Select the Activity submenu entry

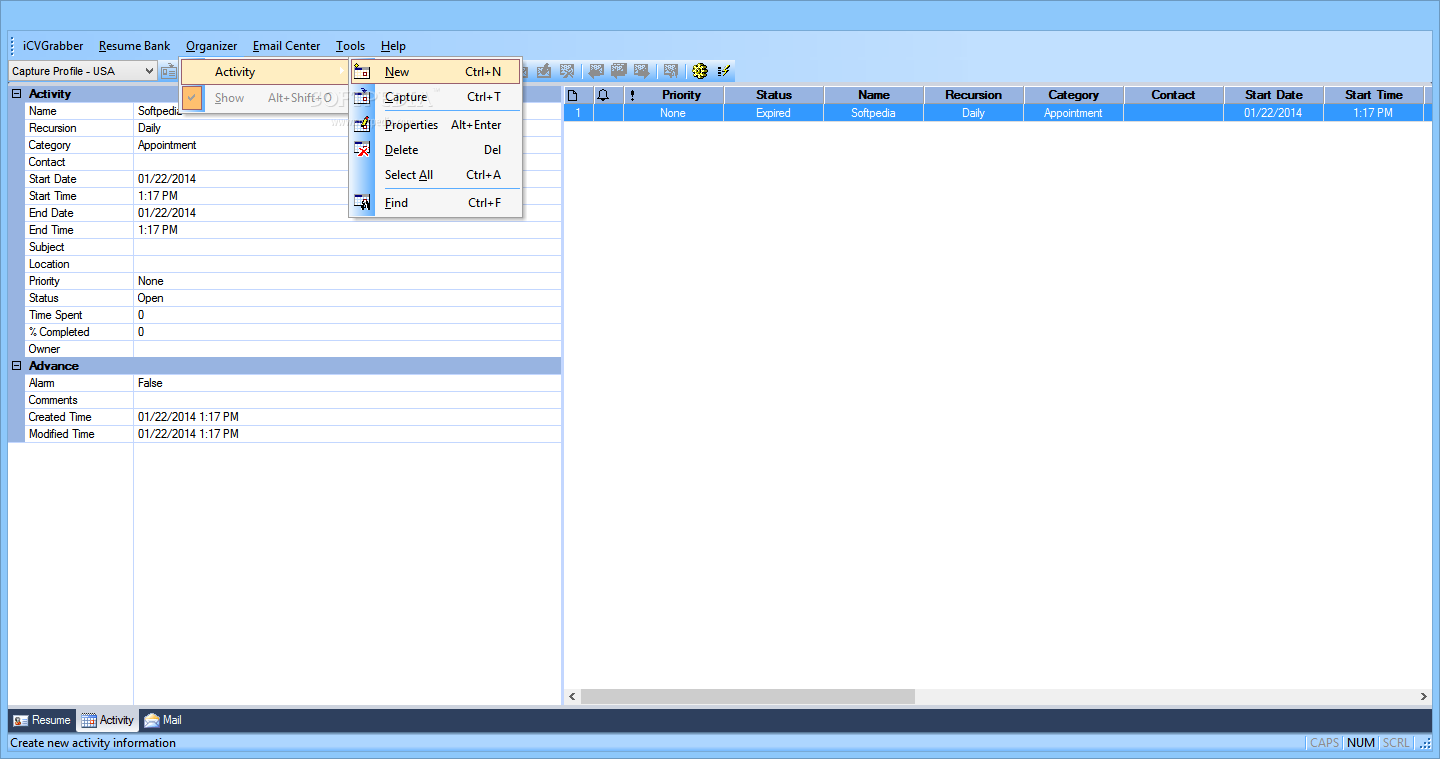point(265,72)
